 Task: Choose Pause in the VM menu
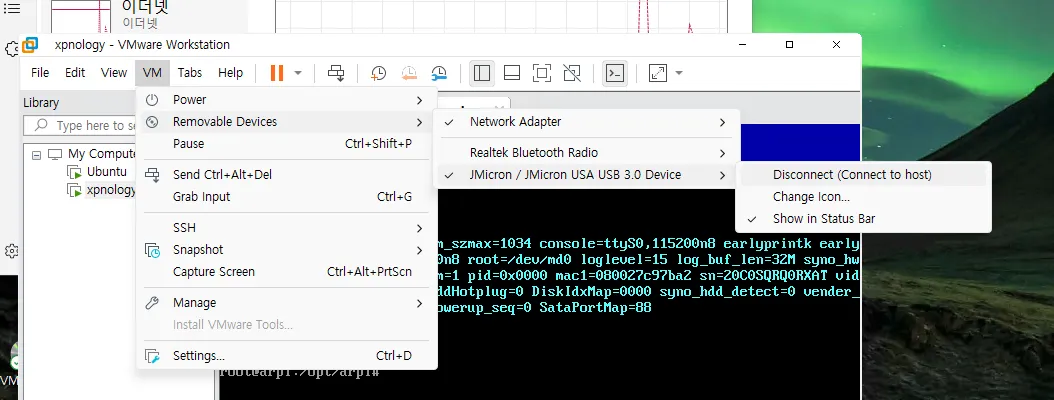click(286, 144)
